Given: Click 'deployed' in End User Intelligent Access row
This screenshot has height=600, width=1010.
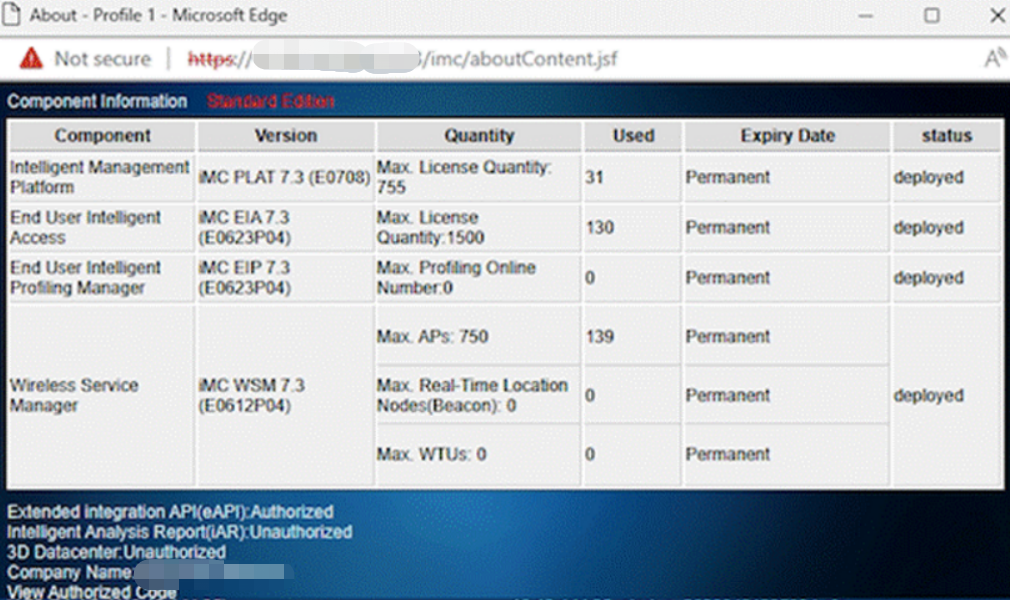Looking at the screenshot, I should point(928,227).
